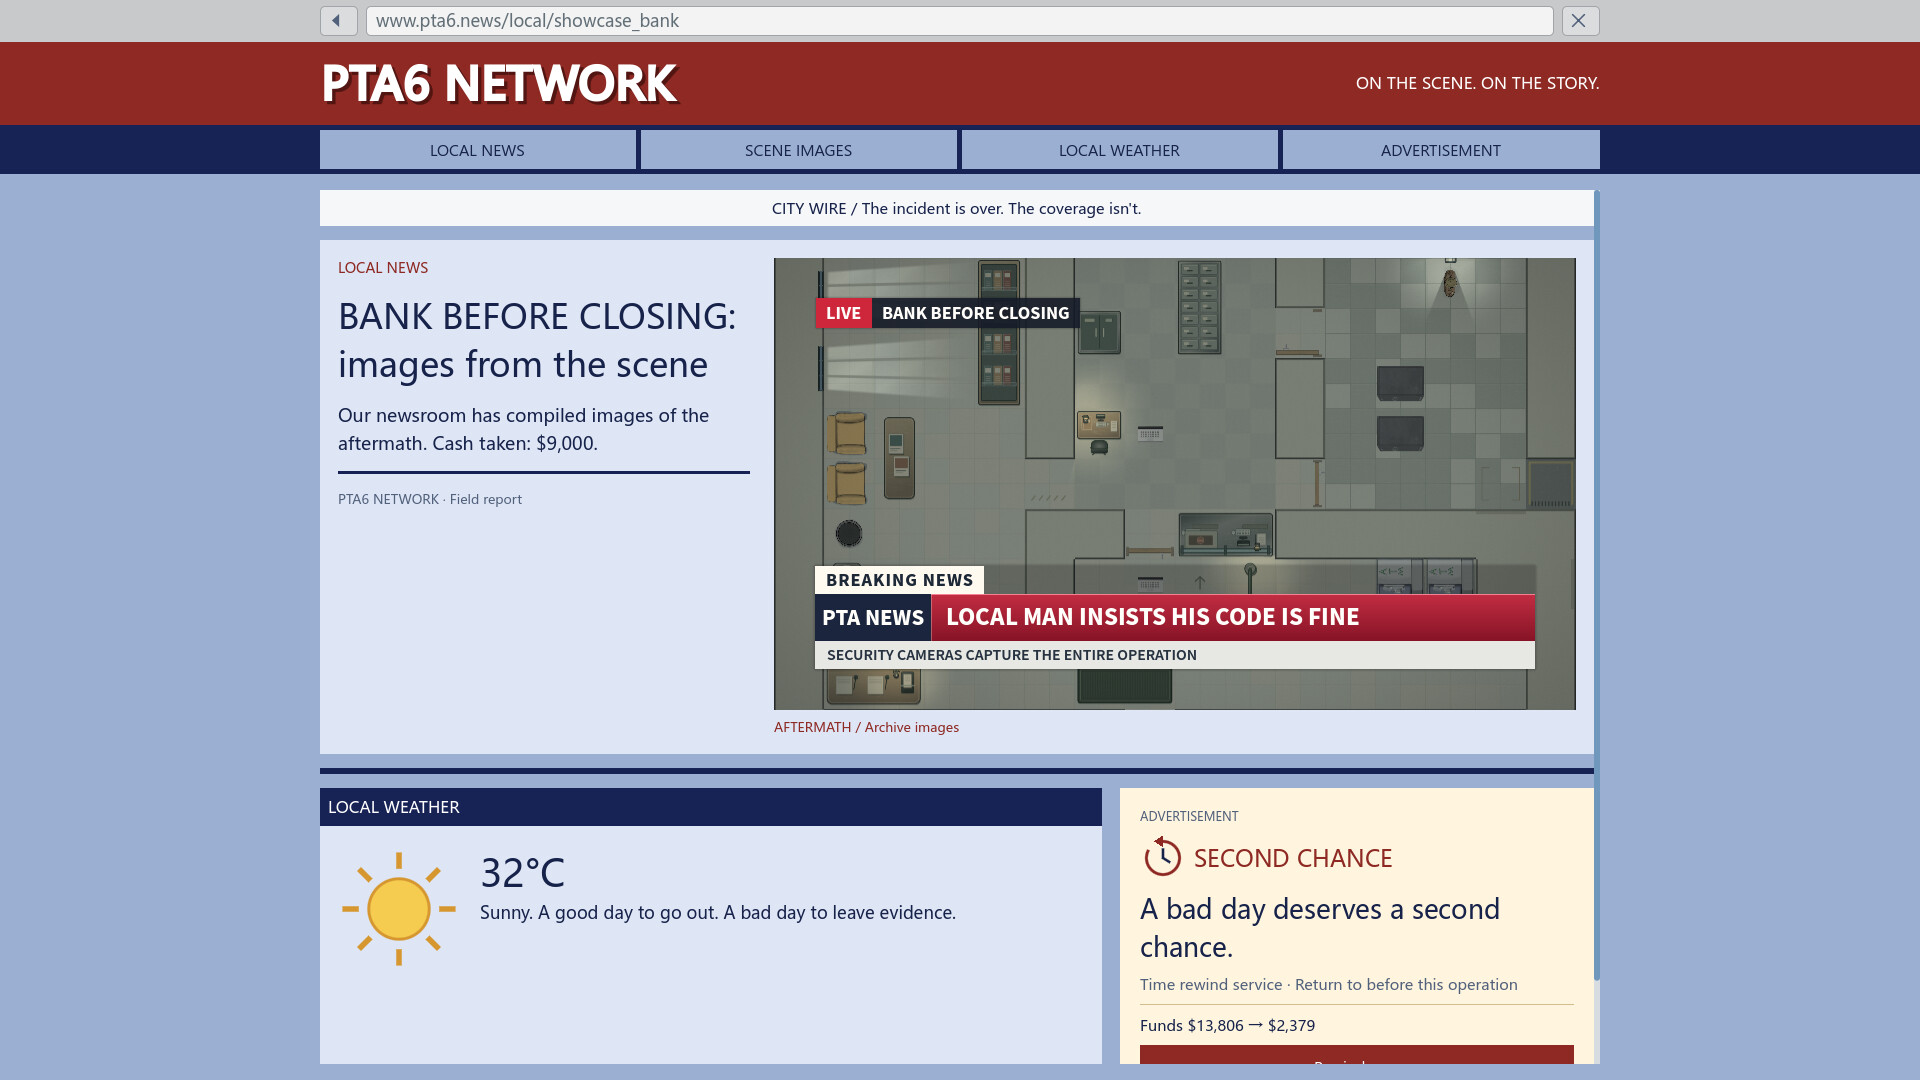The height and width of the screenshot is (1080, 1920).
Task: Click the CITY WIRE ticker bar
Action: (x=956, y=208)
